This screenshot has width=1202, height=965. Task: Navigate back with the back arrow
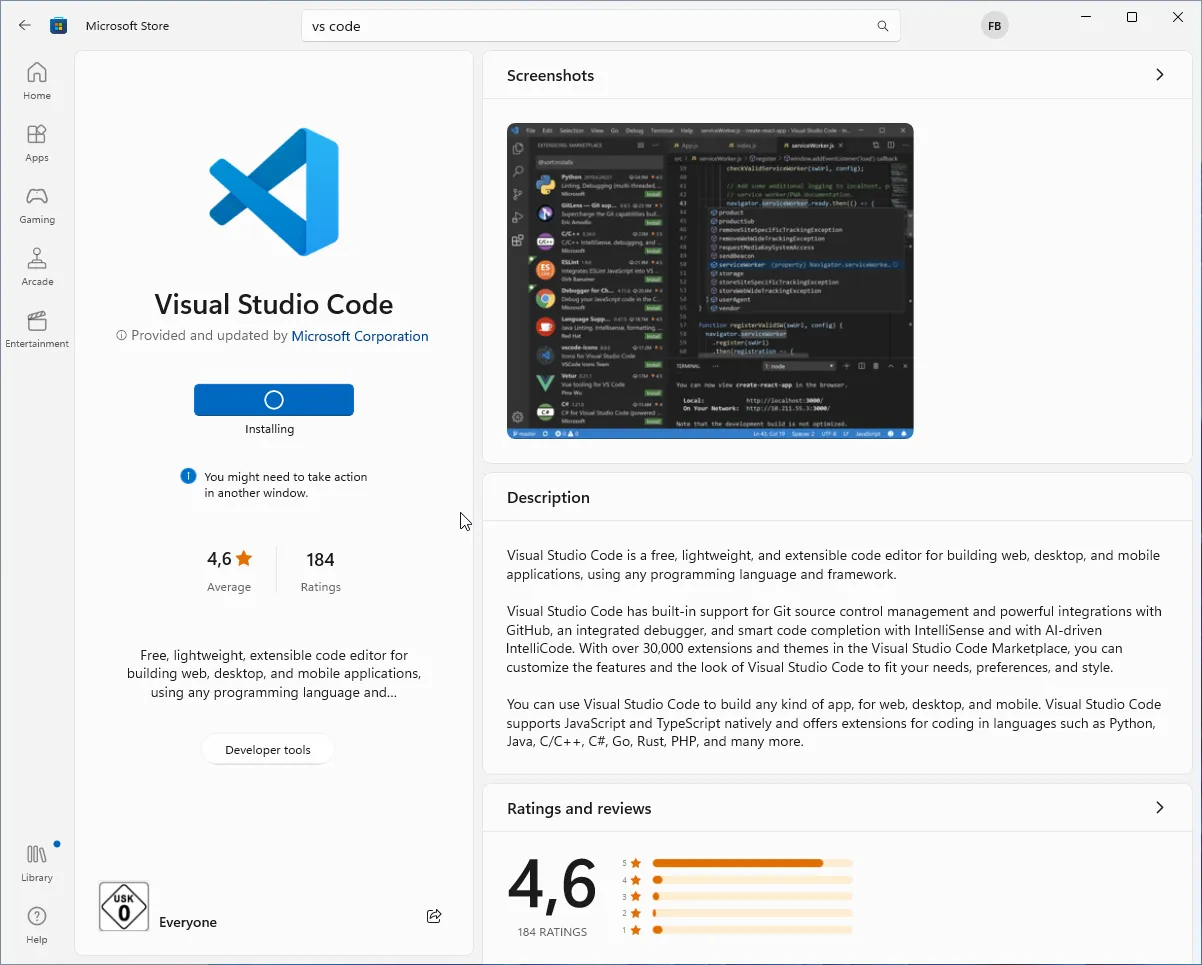(x=24, y=25)
